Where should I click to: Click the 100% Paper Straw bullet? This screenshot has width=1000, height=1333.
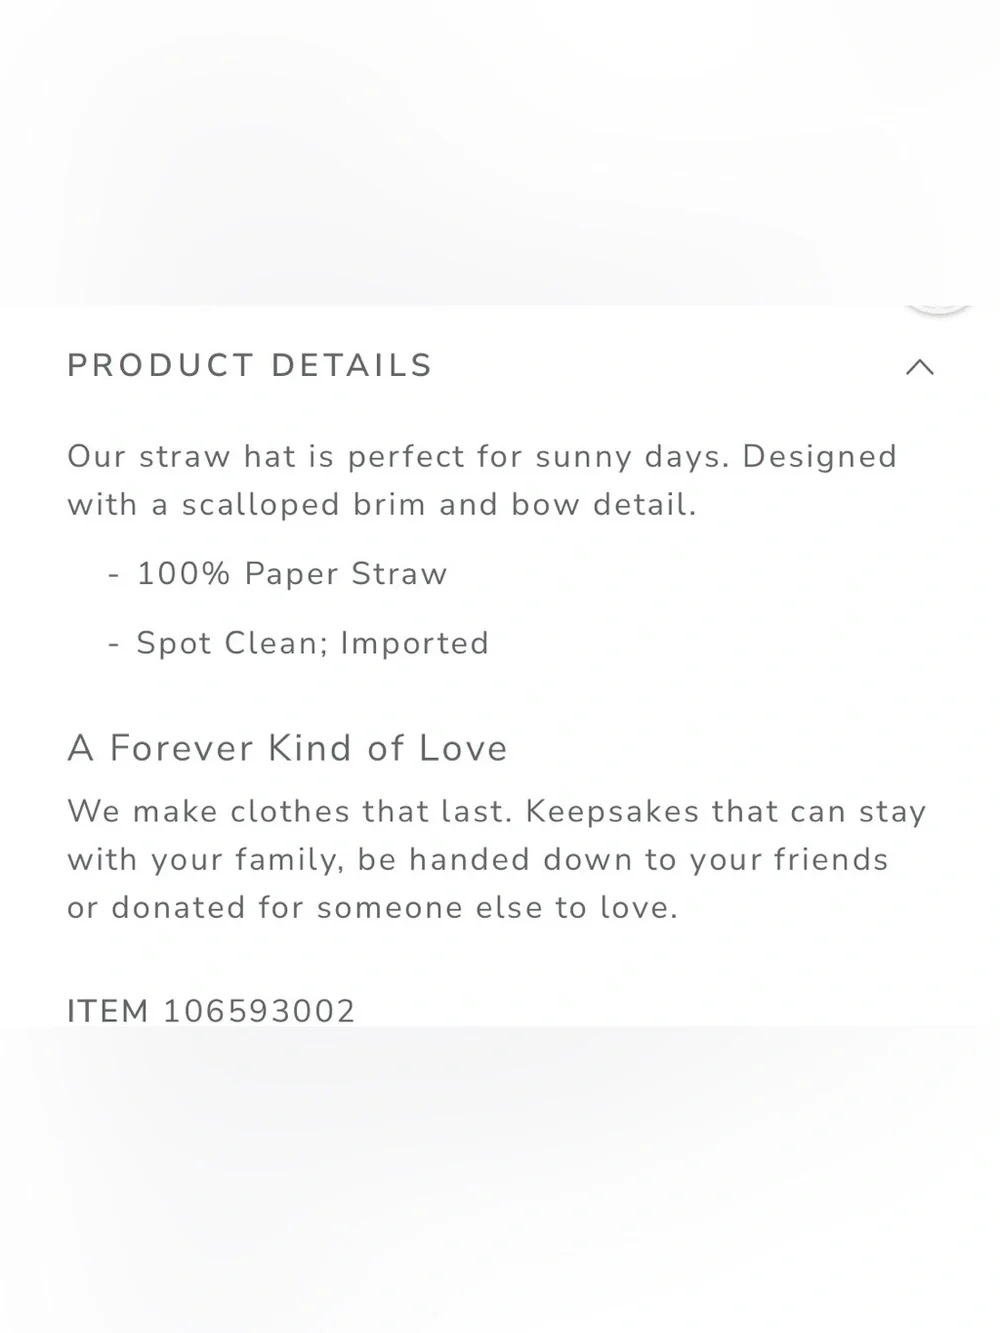pos(292,574)
